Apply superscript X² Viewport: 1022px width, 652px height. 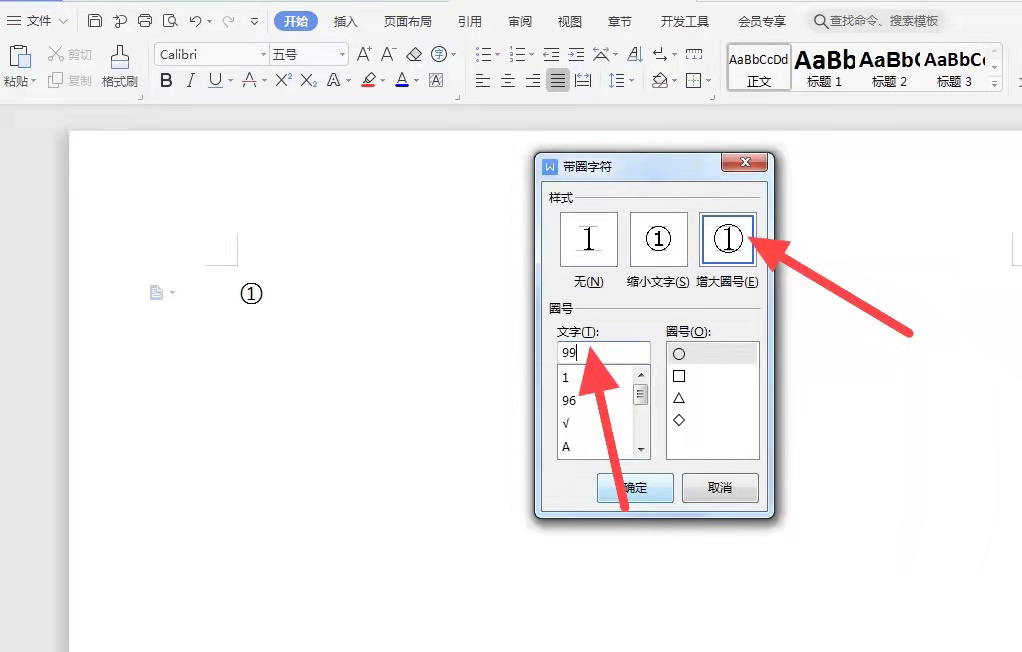pyautogui.click(x=284, y=80)
